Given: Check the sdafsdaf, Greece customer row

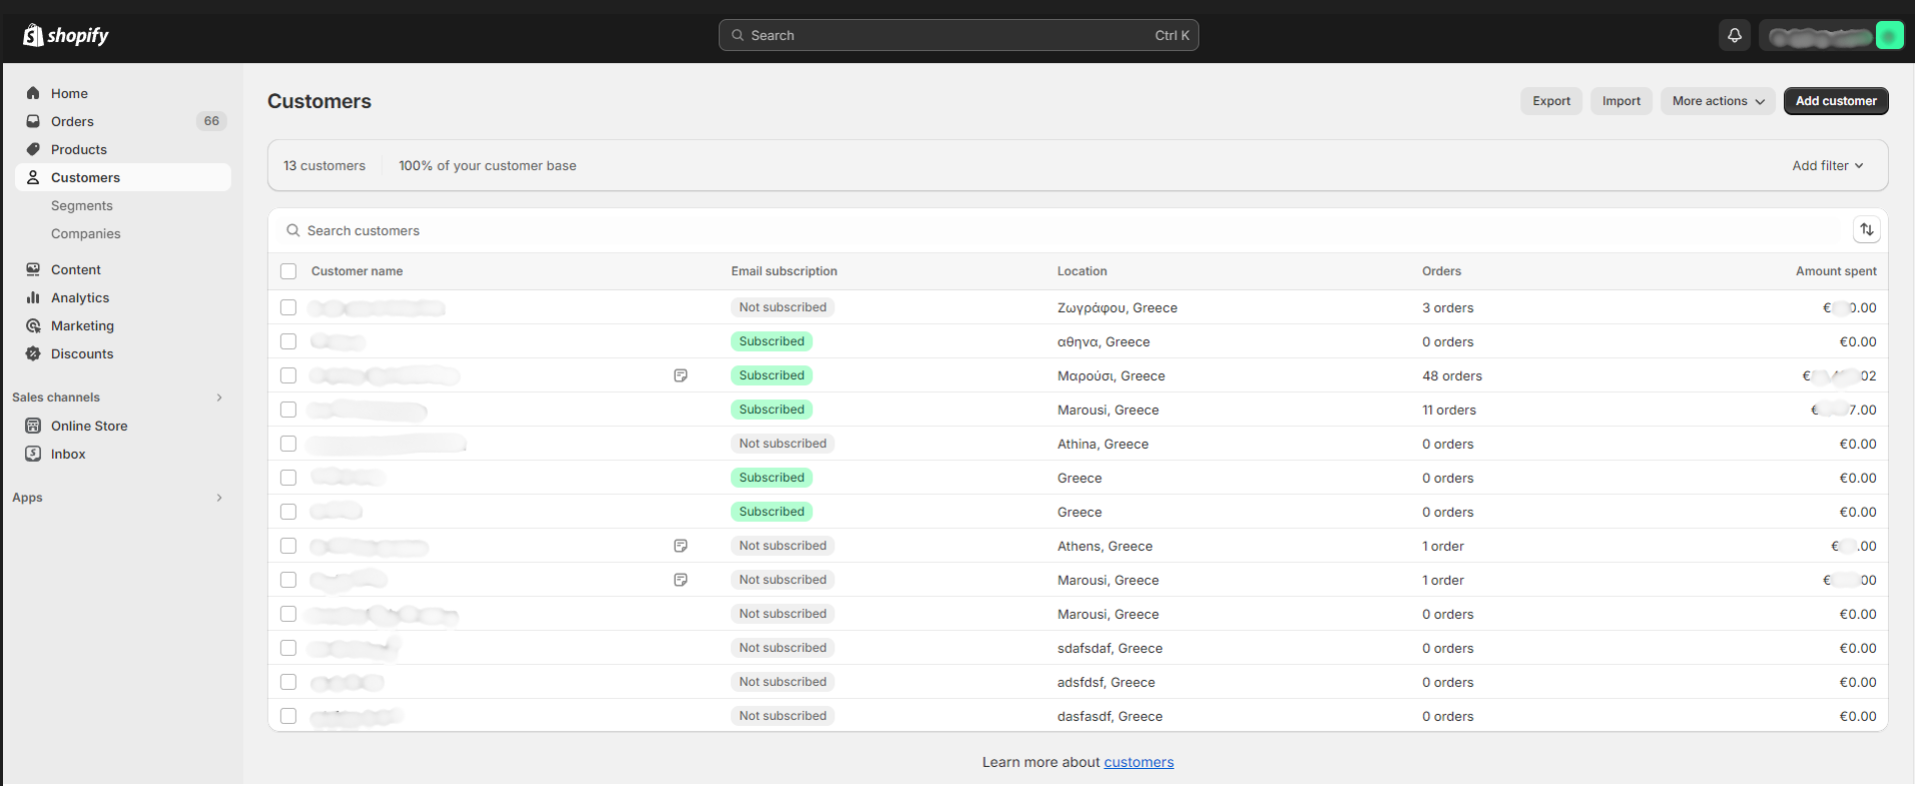Looking at the screenshot, I should [x=288, y=647].
